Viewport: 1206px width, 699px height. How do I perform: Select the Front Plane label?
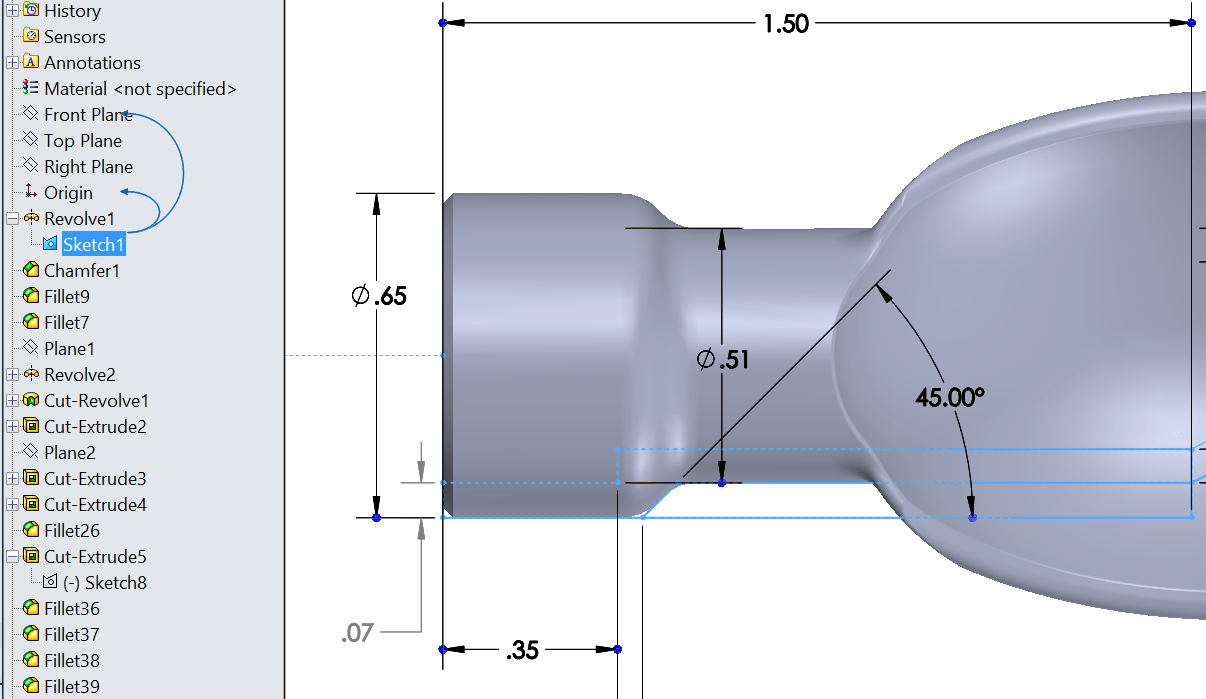coord(88,115)
